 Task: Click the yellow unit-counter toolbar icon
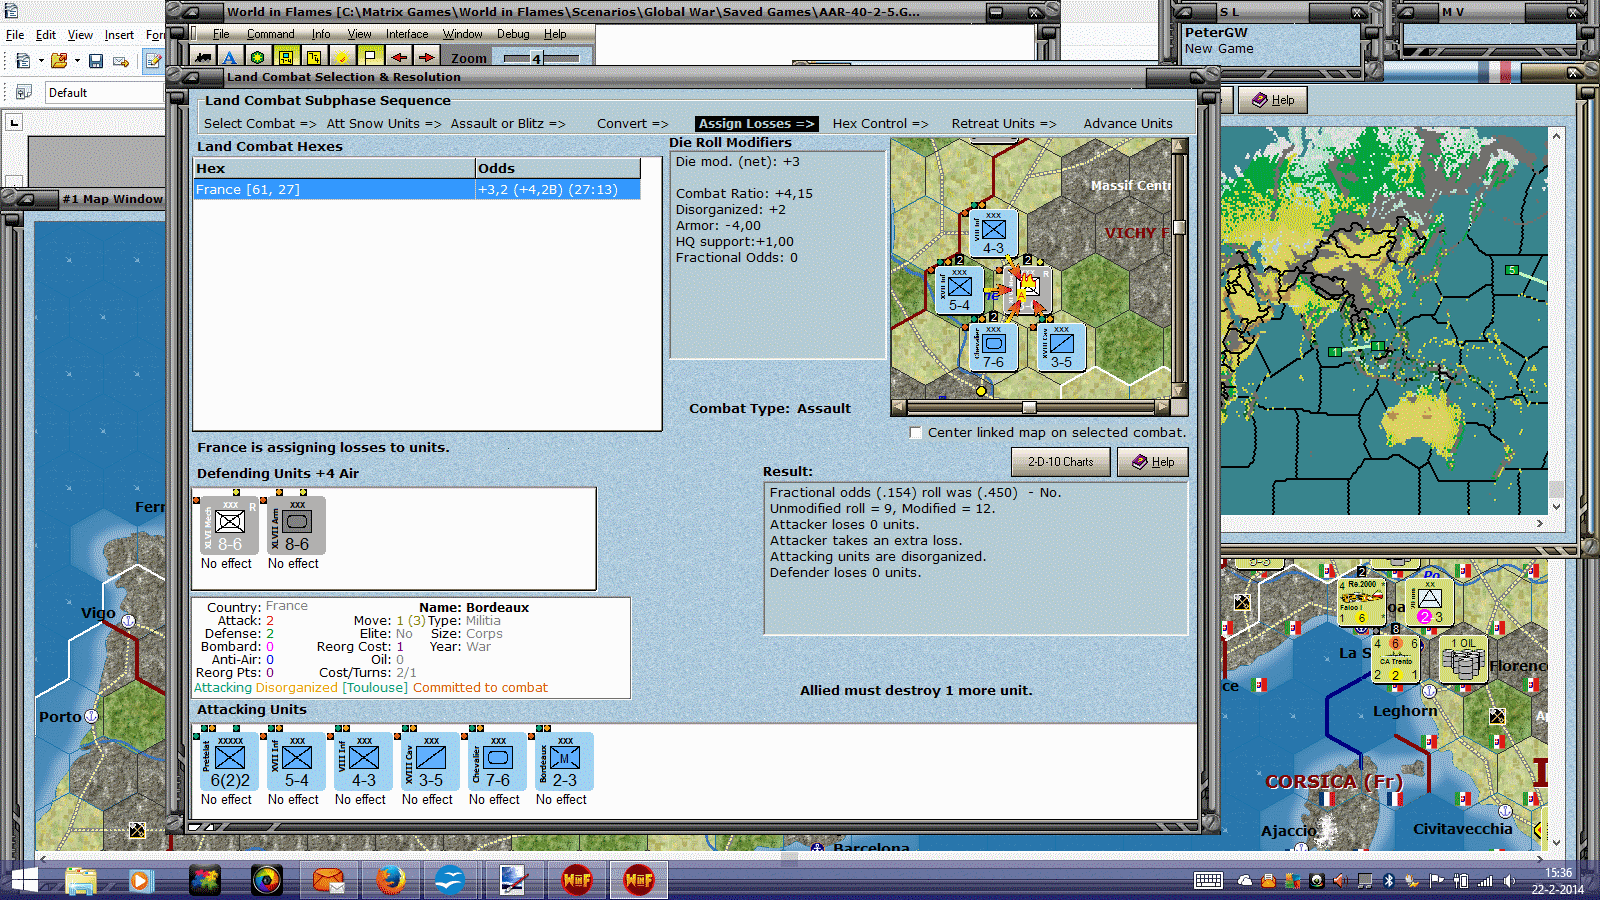286,57
